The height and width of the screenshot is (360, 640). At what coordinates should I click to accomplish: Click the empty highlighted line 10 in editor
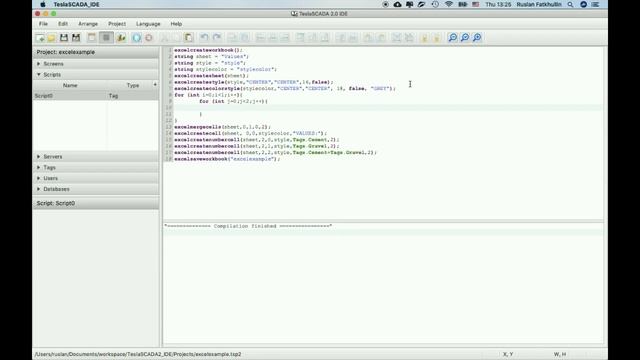(x=388, y=108)
